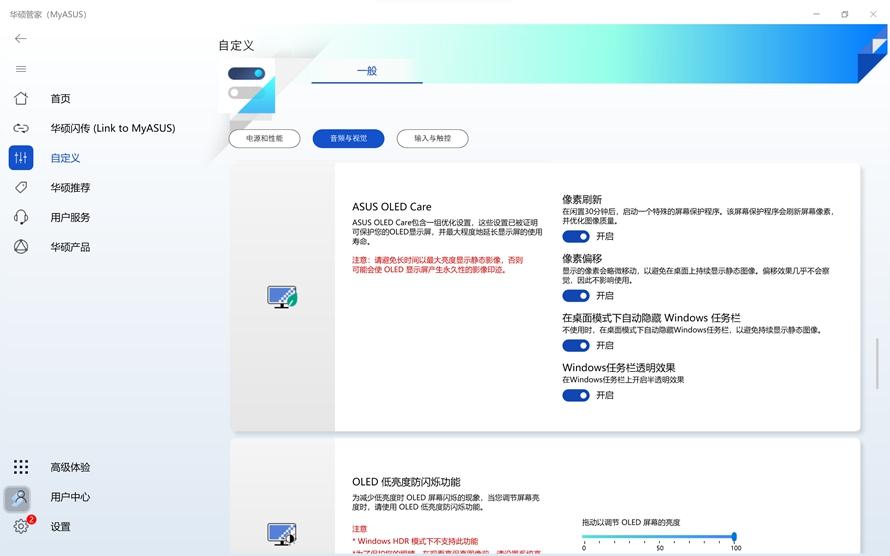Click the vertical scrollbar on right

coord(877,358)
